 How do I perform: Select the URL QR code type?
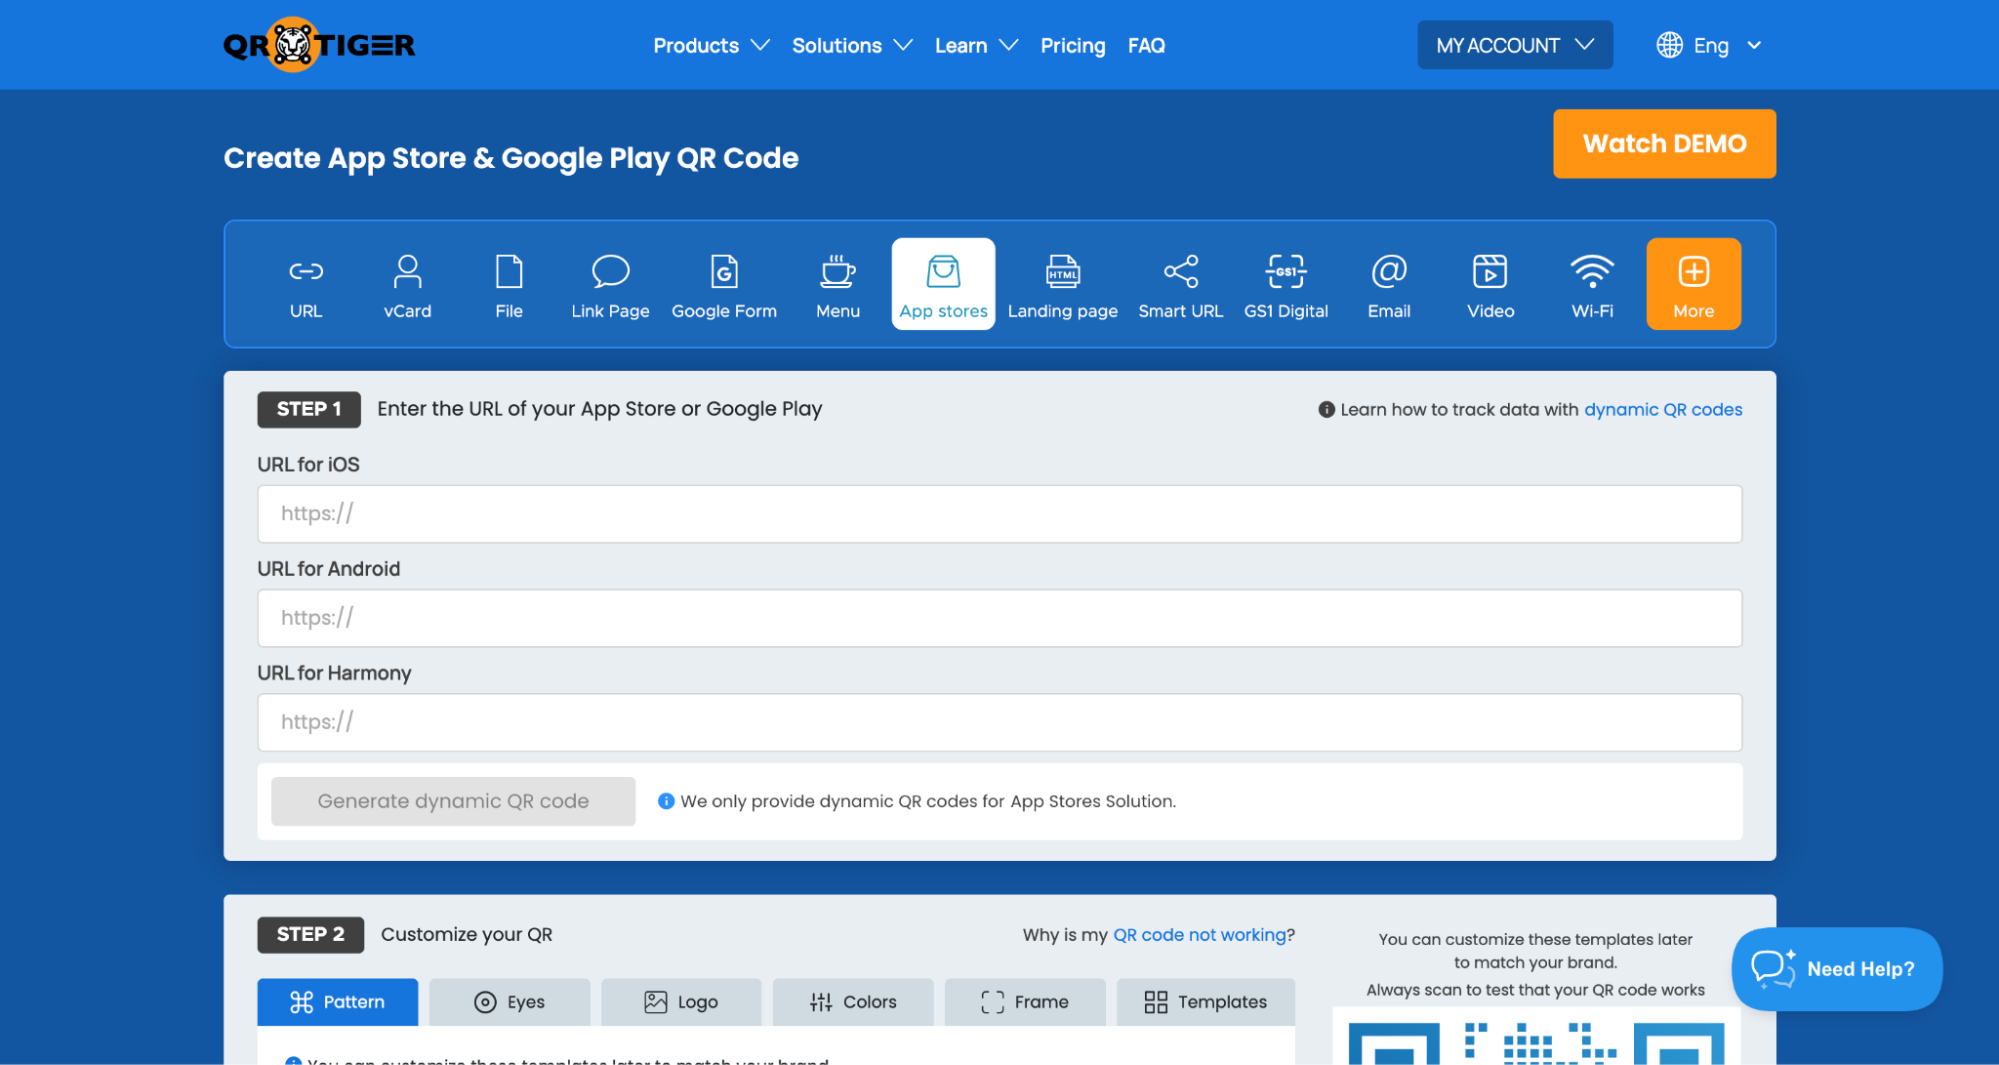coord(306,285)
